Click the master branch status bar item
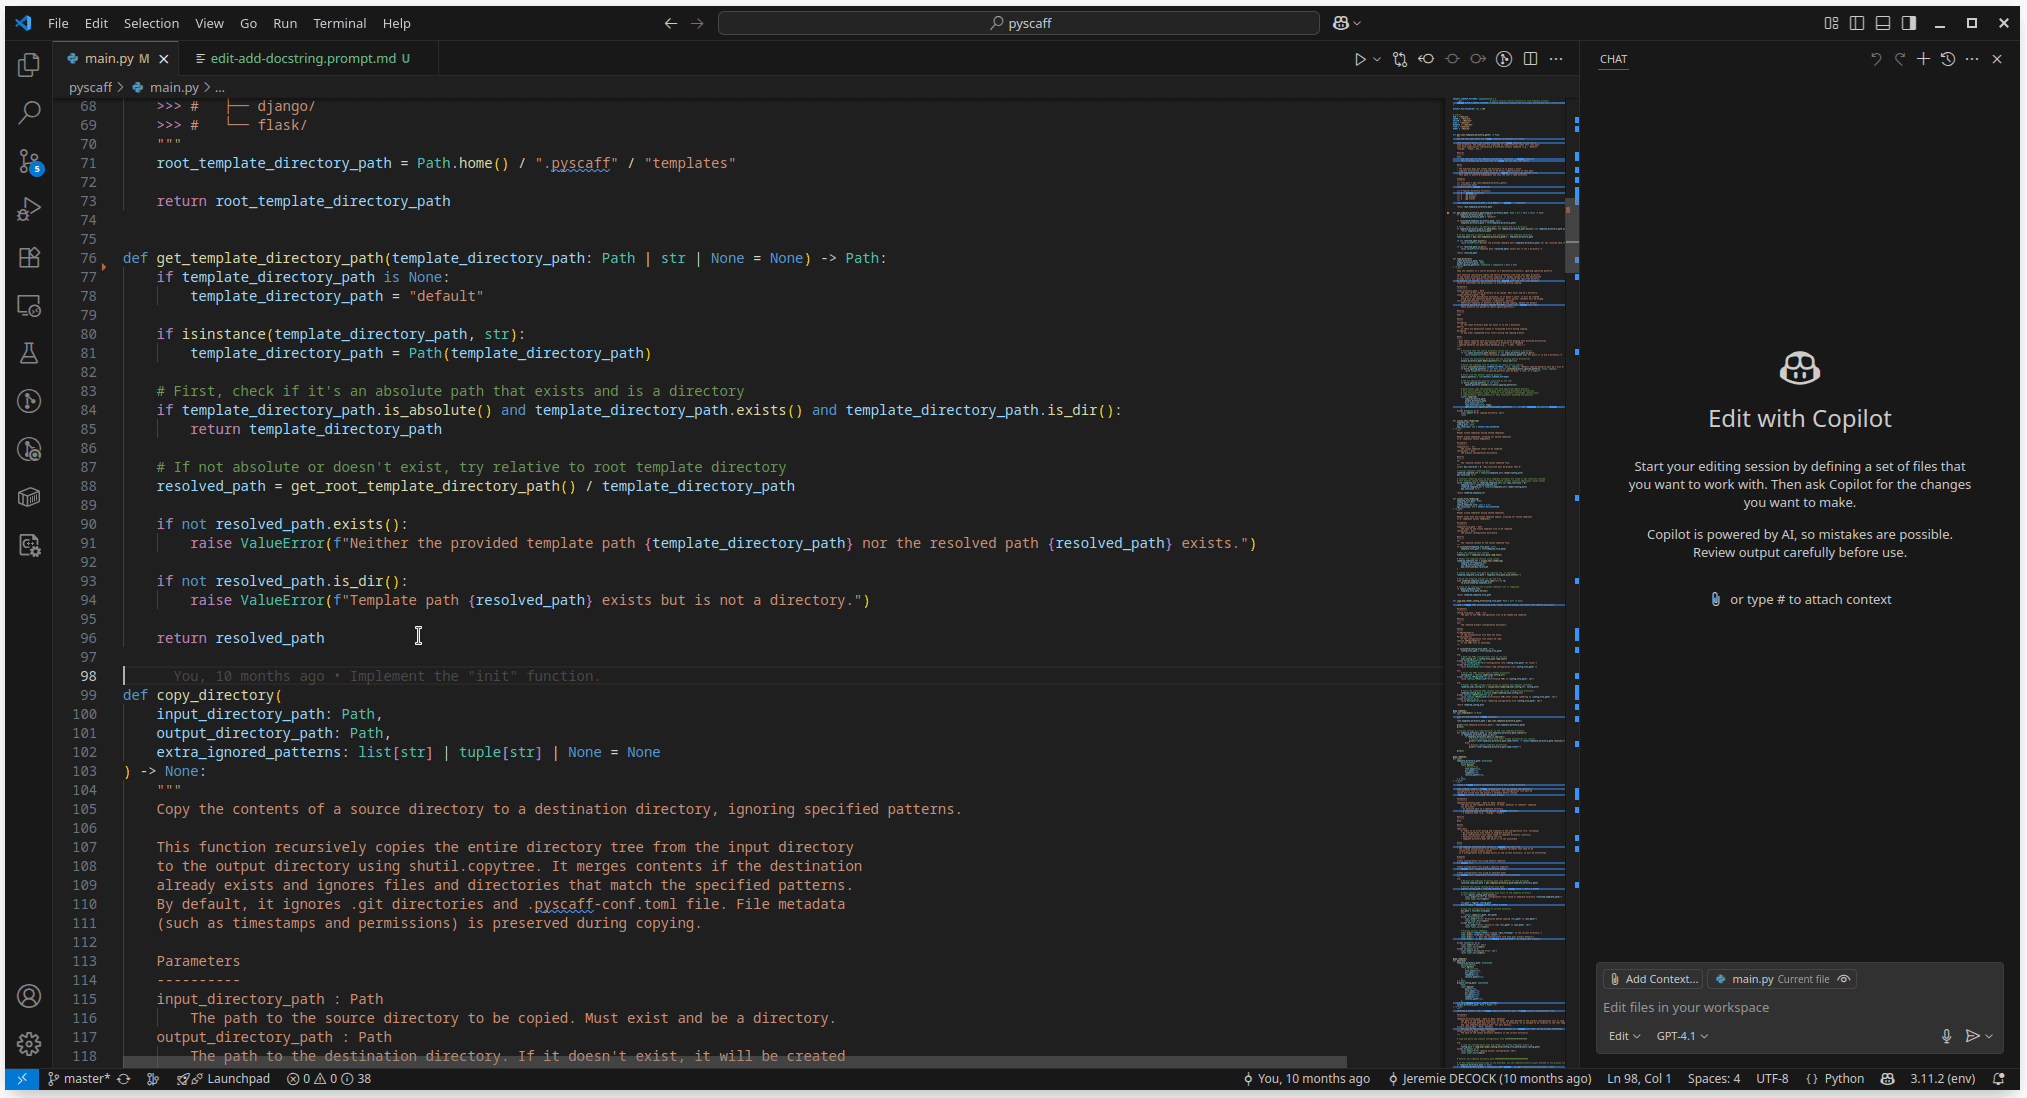 [x=79, y=1079]
